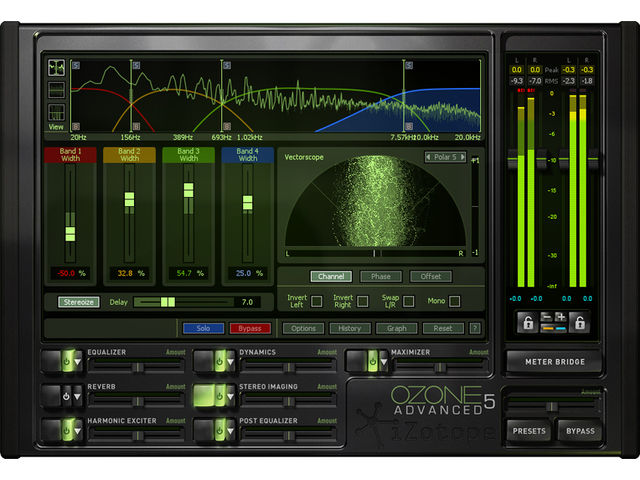The width and height of the screenshot is (640, 480).
Task: Open the Harmonic Exciter module preset arrow
Action: point(78,431)
